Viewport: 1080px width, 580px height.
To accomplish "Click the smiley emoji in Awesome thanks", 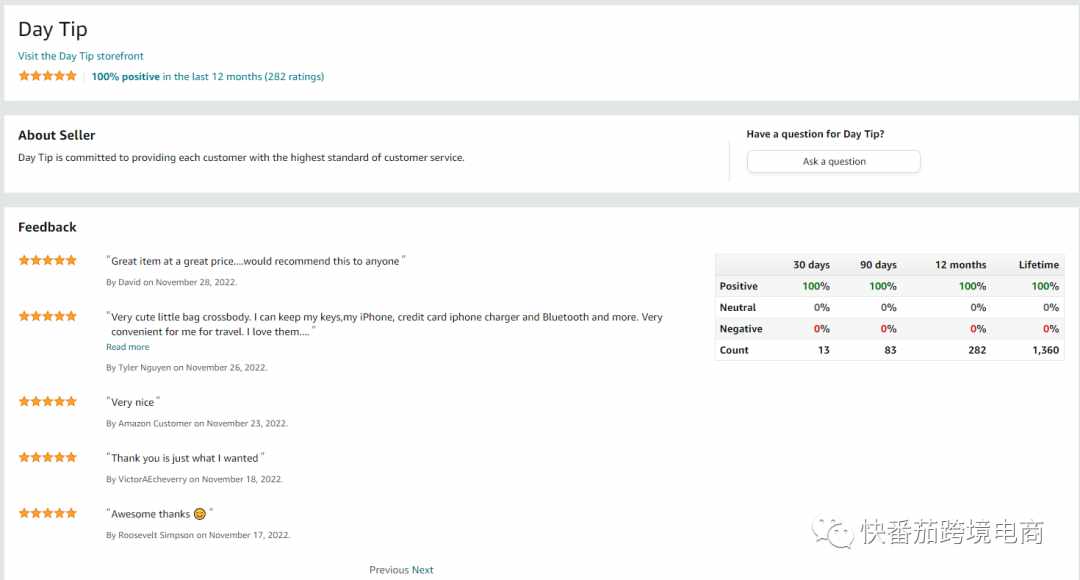I will 200,514.
